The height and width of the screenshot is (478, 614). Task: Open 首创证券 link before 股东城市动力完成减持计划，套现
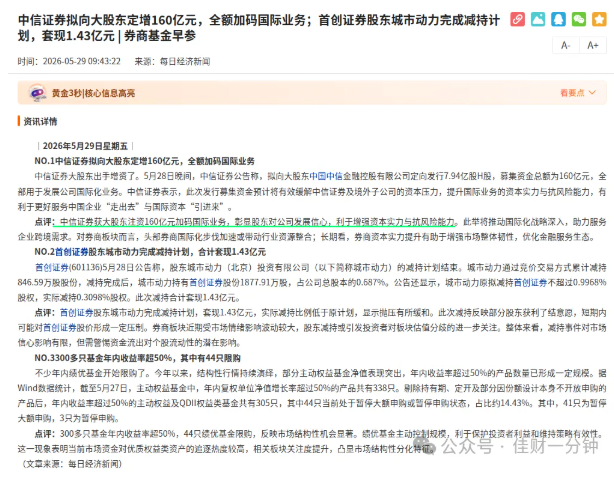(76, 312)
